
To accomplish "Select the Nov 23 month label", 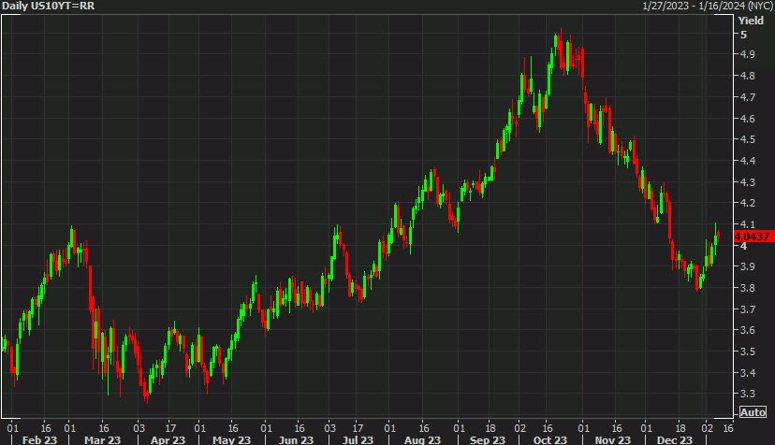I will [x=613, y=440].
